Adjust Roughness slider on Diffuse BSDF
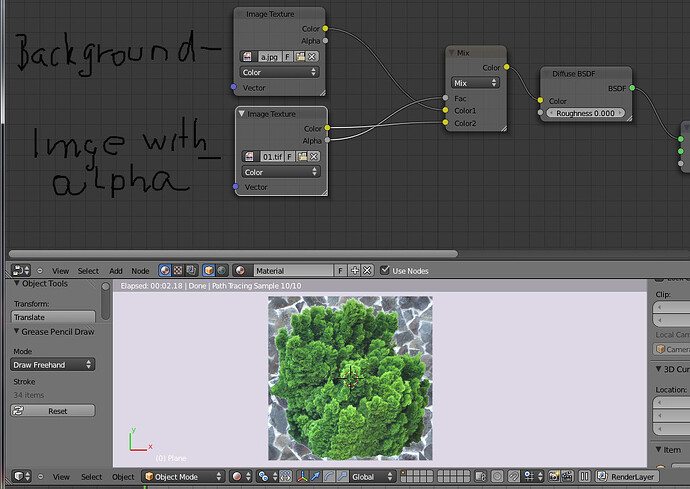The height and width of the screenshot is (489, 690). coord(585,113)
